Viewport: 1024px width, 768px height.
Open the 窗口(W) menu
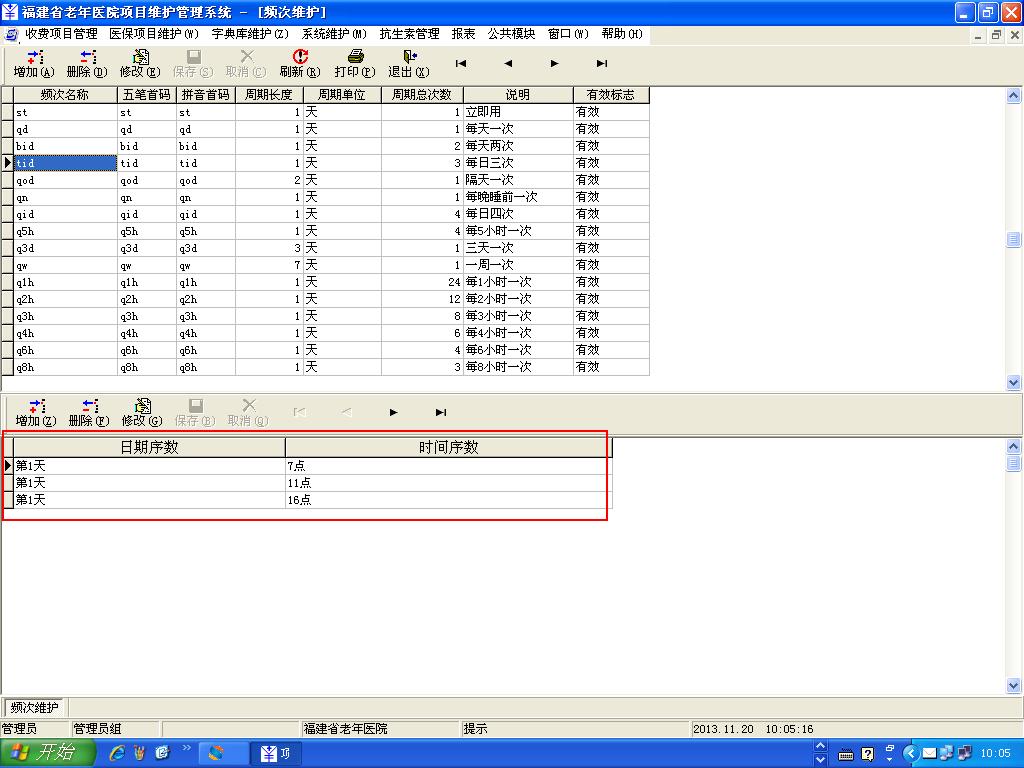coord(568,34)
